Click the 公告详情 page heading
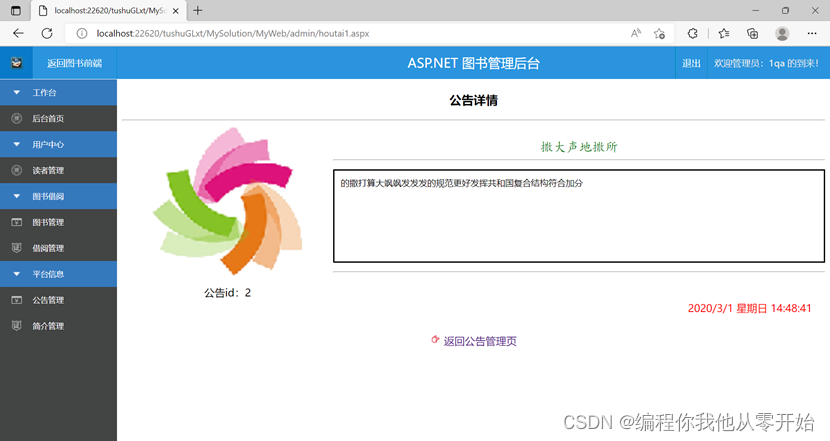830x441 pixels. 473,100
